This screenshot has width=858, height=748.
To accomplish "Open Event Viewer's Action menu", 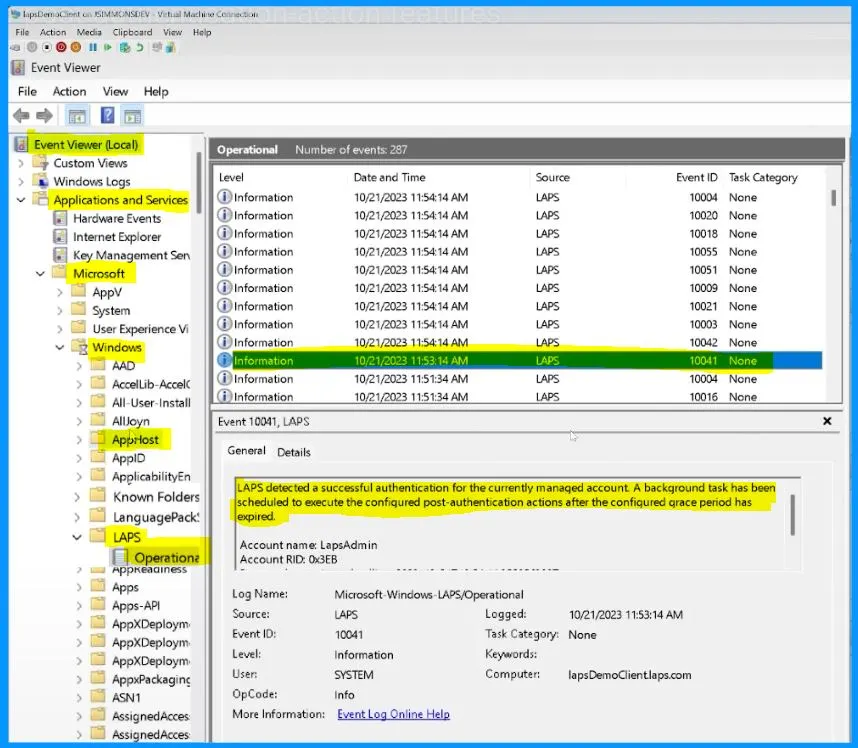I will tap(69, 91).
